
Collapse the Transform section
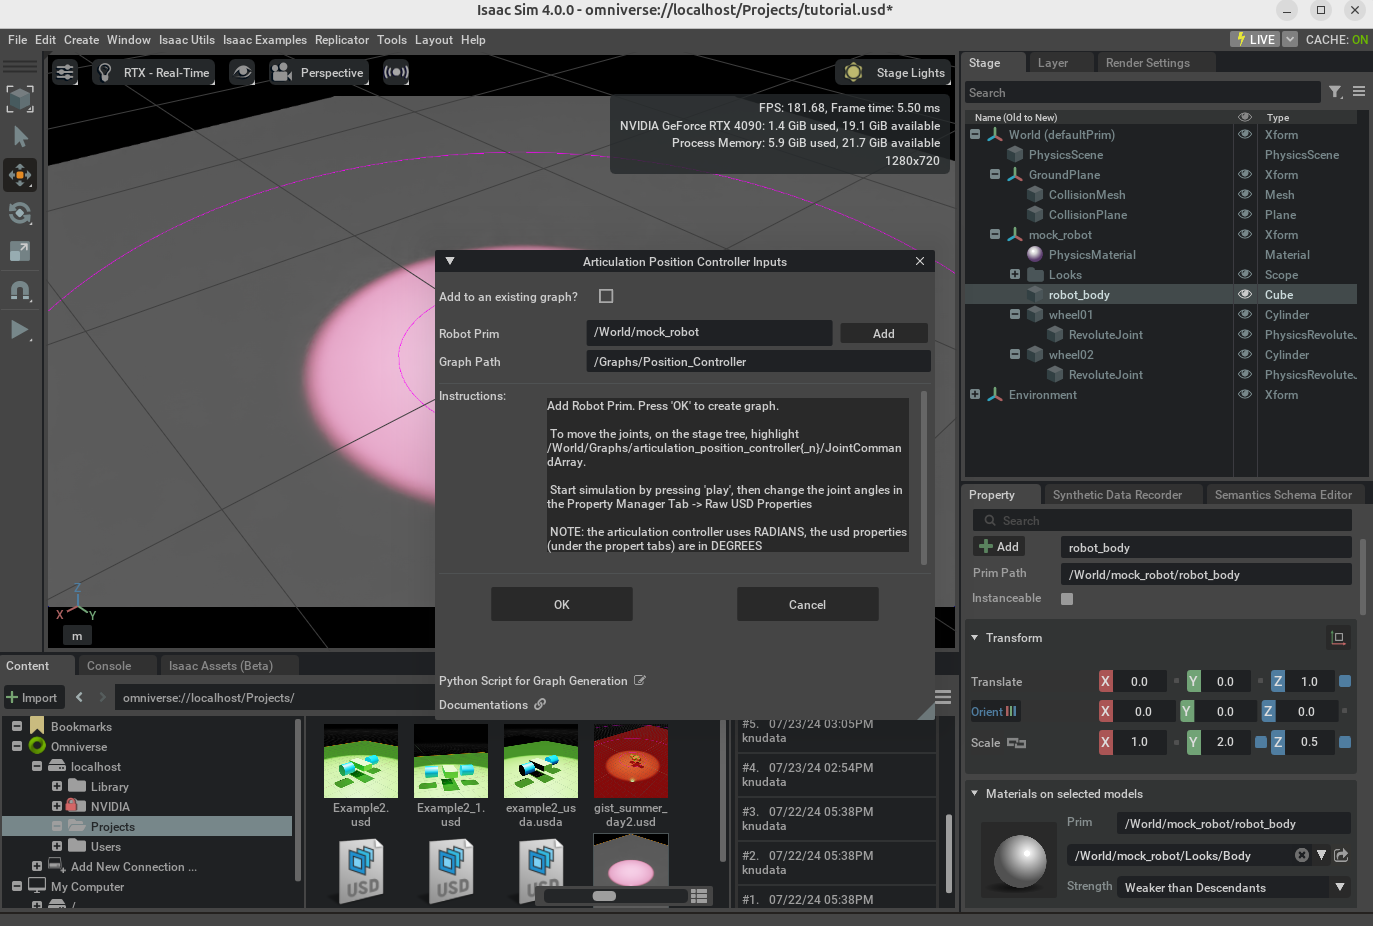click(x=975, y=638)
